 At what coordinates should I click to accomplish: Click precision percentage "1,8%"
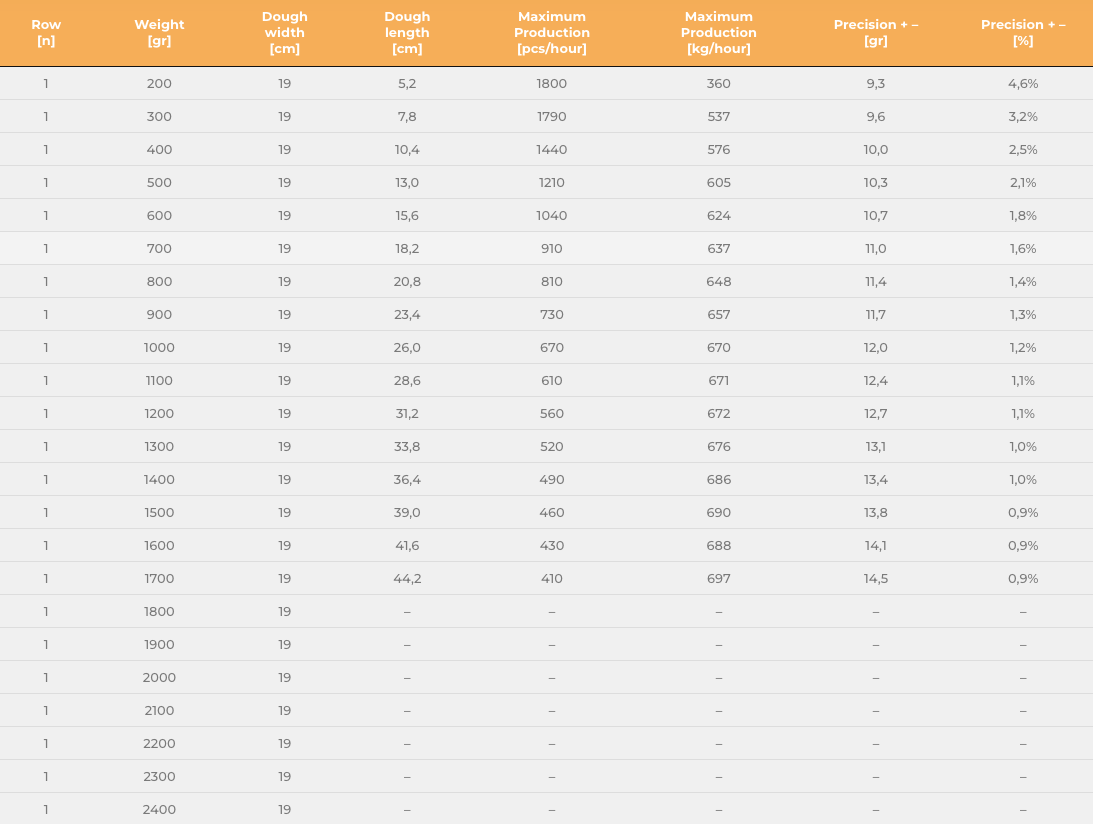click(1023, 215)
